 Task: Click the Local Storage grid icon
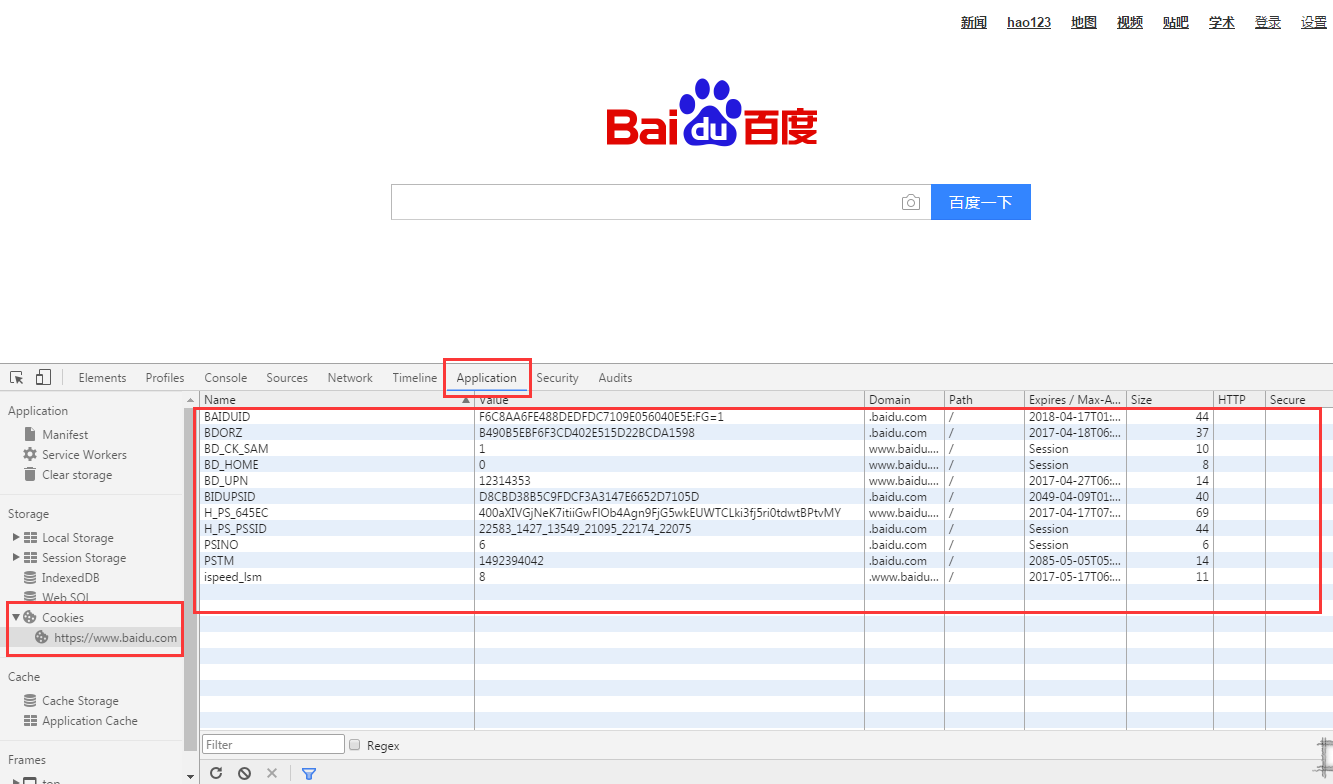31,537
